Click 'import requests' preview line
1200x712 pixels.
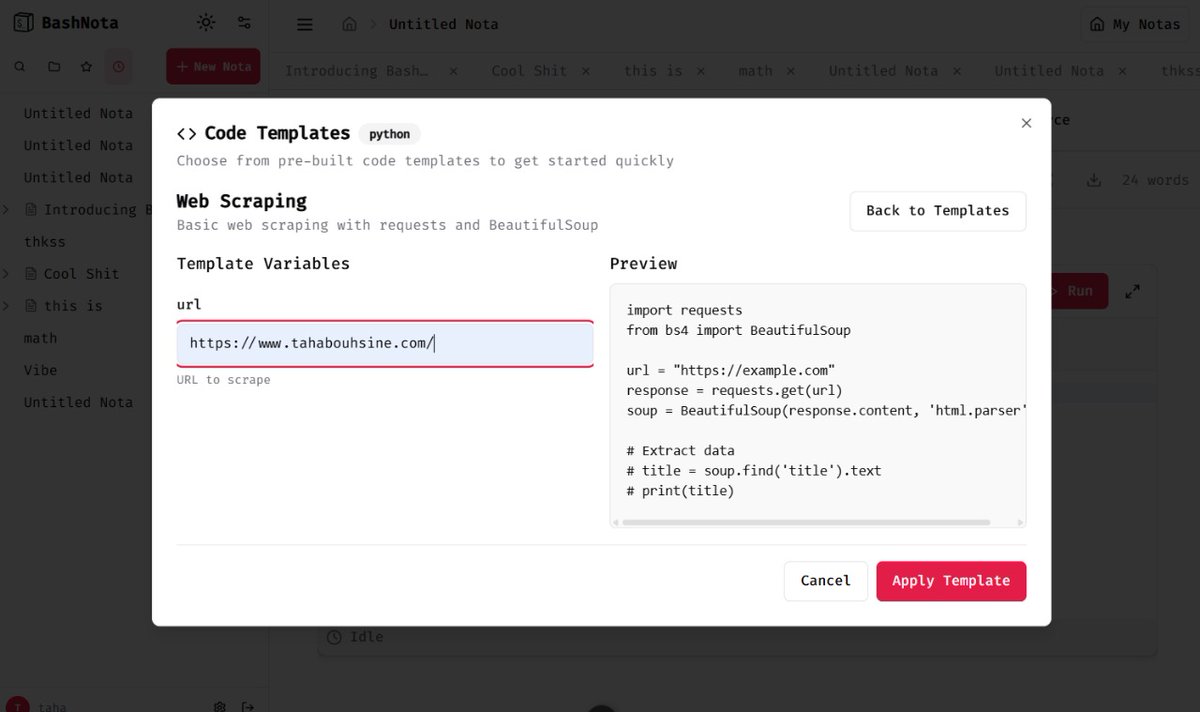[x=685, y=310]
